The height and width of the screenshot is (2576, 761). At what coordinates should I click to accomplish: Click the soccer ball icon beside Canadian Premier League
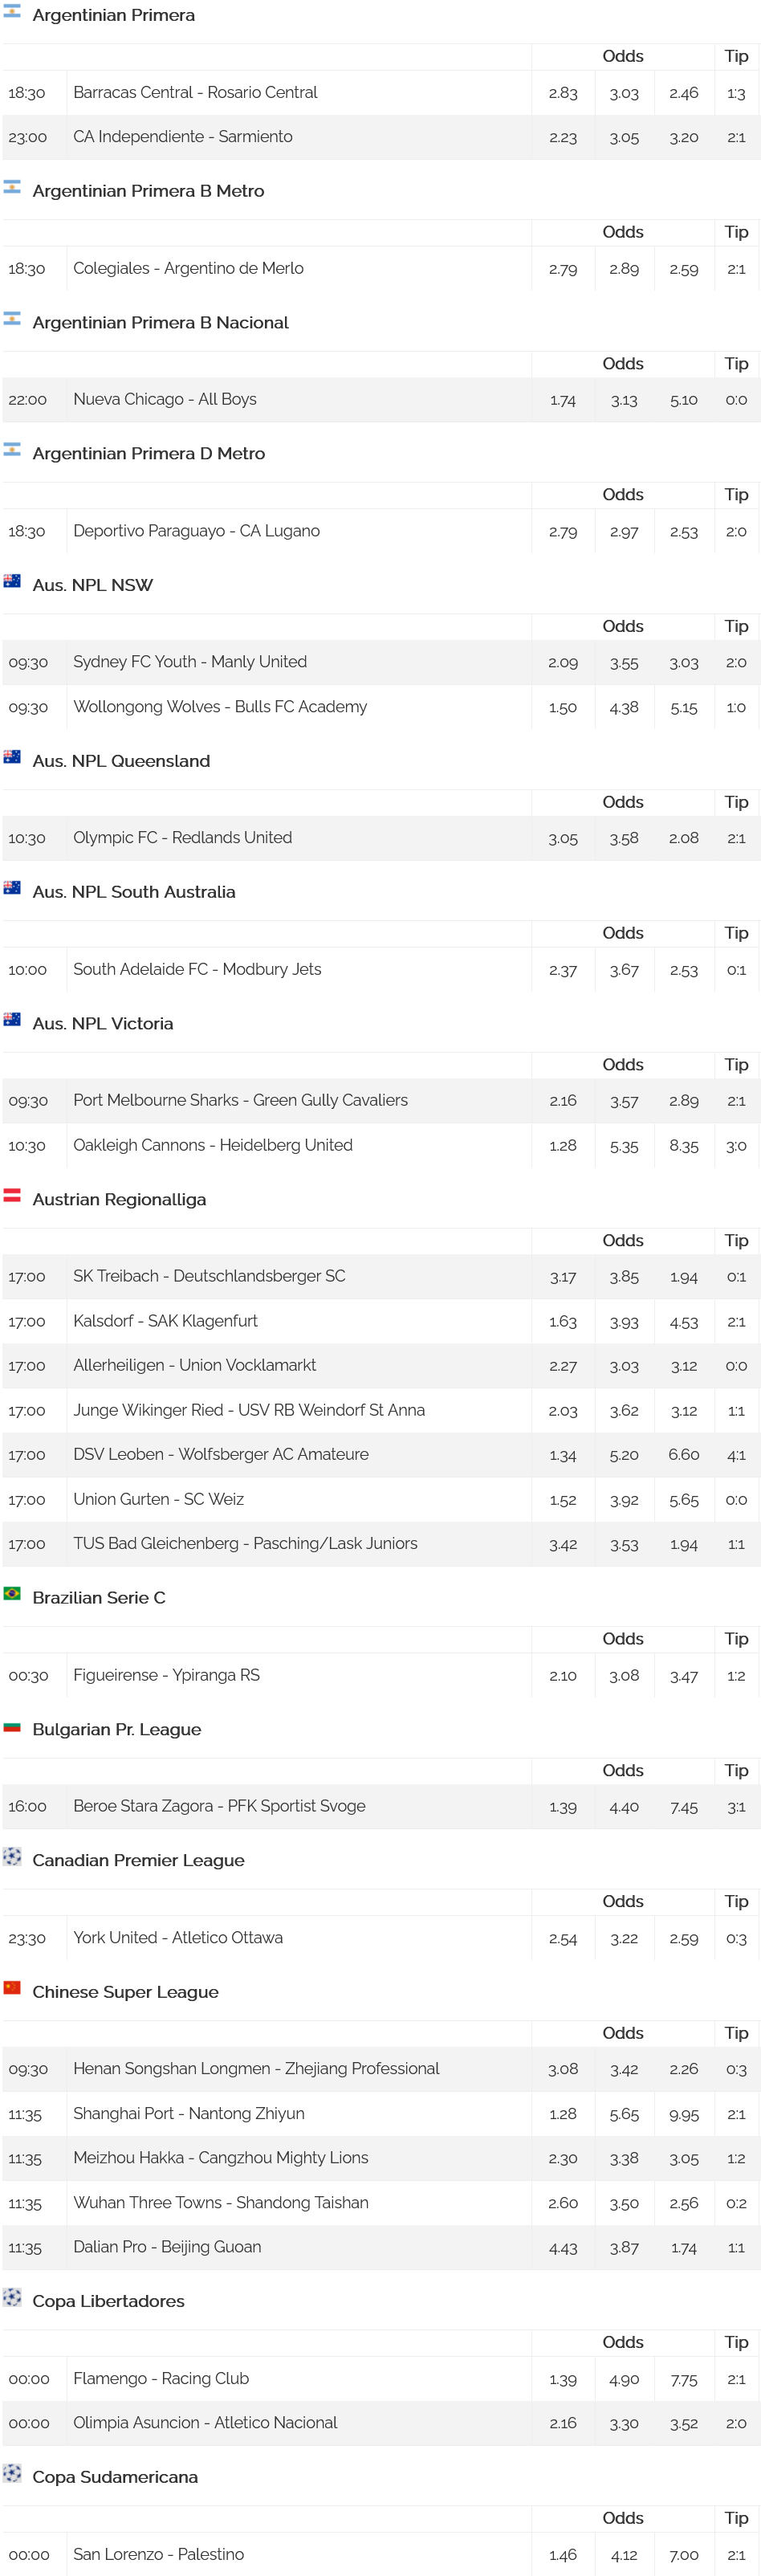[12, 1856]
